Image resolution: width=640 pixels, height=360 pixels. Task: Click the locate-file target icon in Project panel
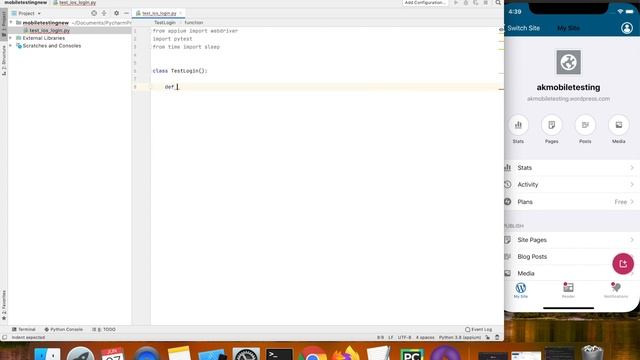click(x=94, y=13)
